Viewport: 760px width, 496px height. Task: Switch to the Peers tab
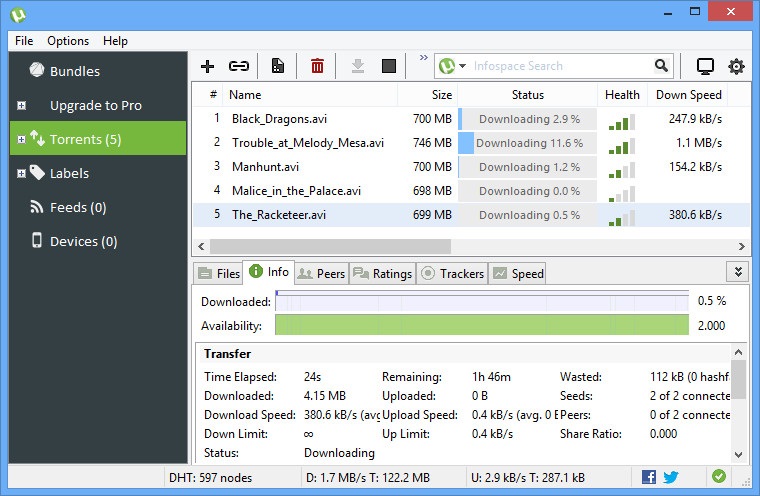(x=321, y=273)
